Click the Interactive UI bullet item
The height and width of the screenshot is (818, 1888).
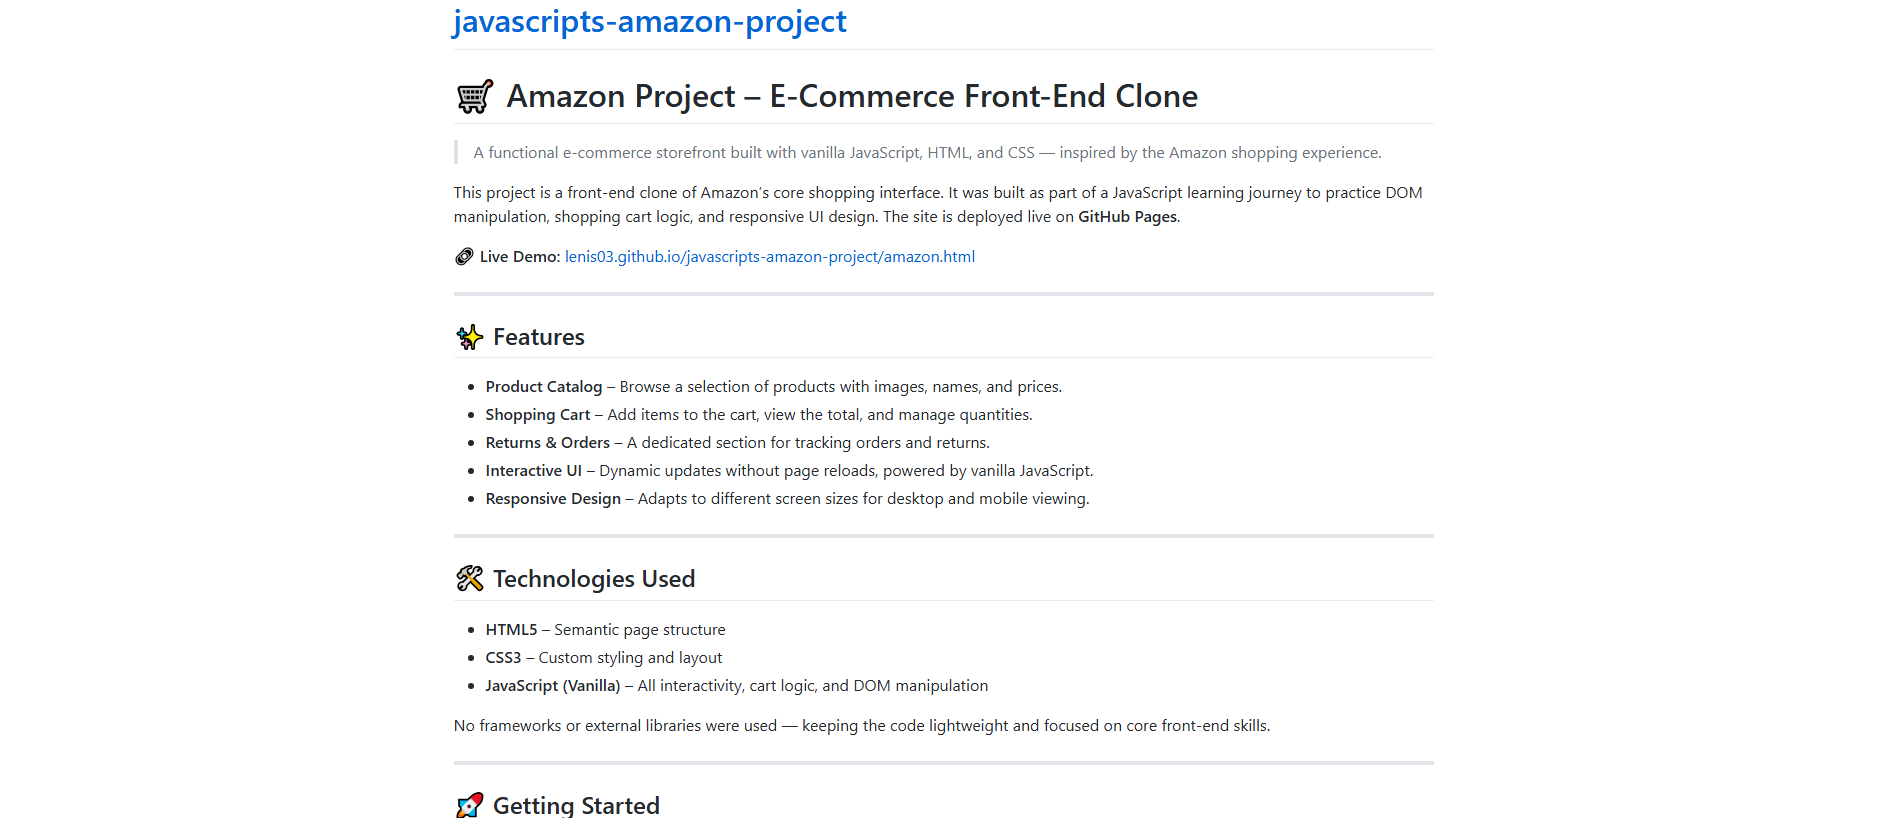click(x=790, y=471)
